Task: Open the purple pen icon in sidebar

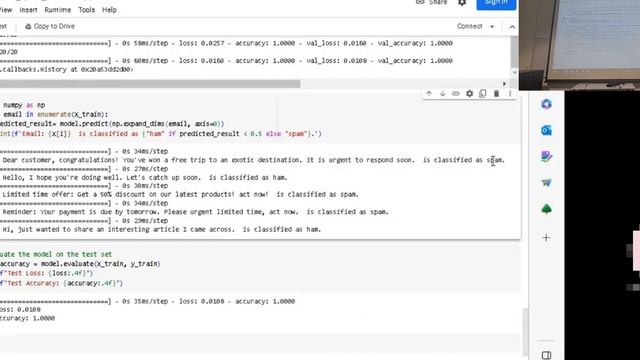Action: tap(546, 156)
